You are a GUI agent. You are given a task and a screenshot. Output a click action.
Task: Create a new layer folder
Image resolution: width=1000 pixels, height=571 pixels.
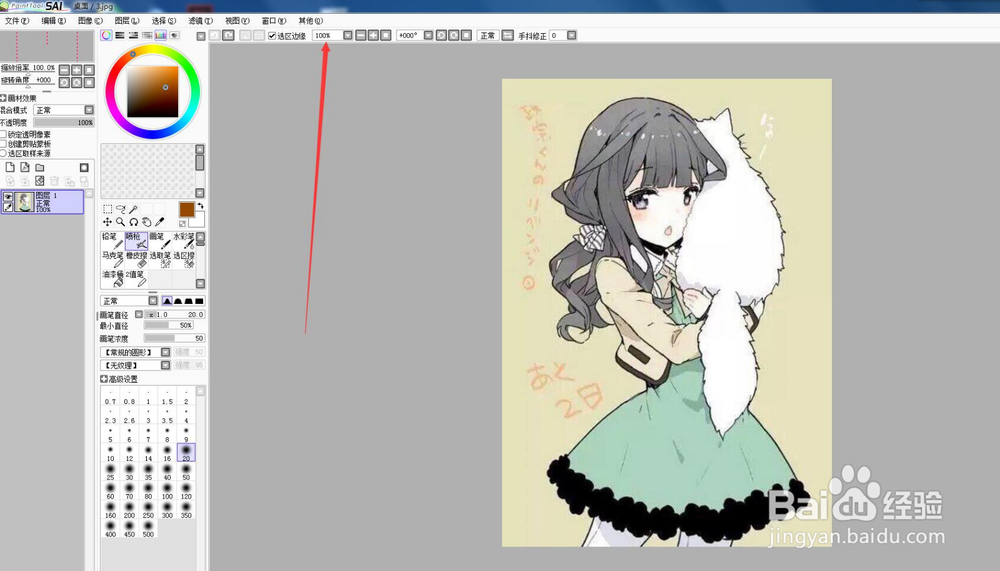[x=40, y=167]
